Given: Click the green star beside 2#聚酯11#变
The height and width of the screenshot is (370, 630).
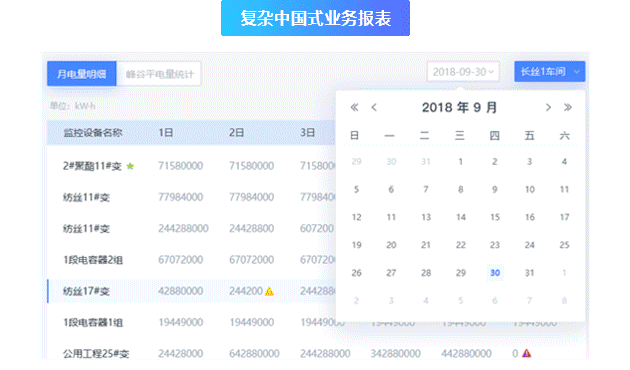Looking at the screenshot, I should pos(130,166).
